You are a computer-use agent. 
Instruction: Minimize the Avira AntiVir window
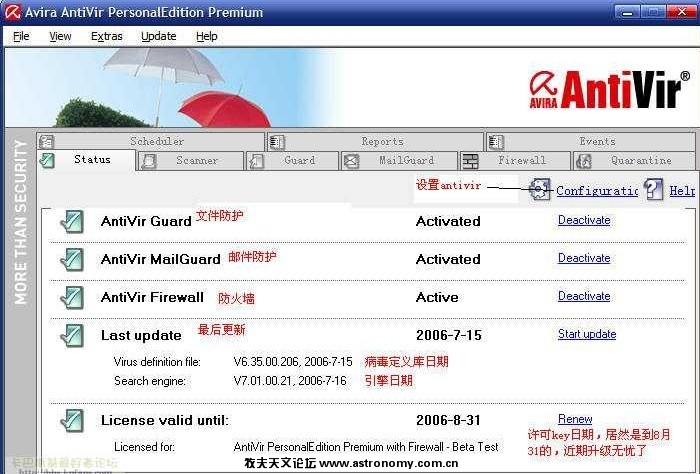[x=627, y=12]
